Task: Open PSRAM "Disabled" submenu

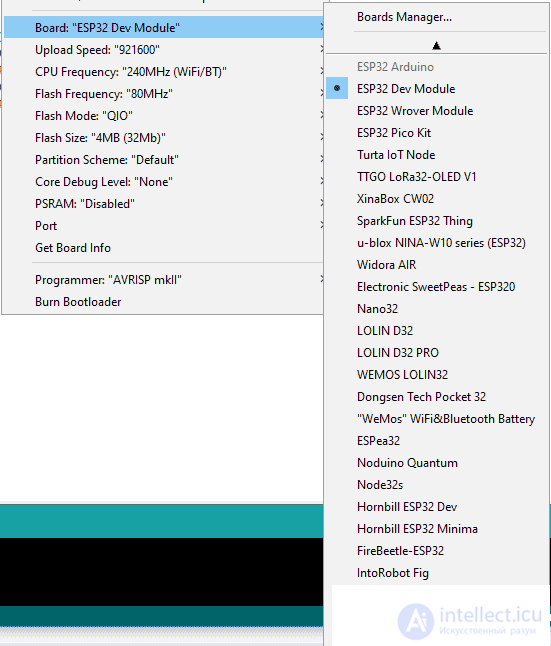Action: [164, 204]
